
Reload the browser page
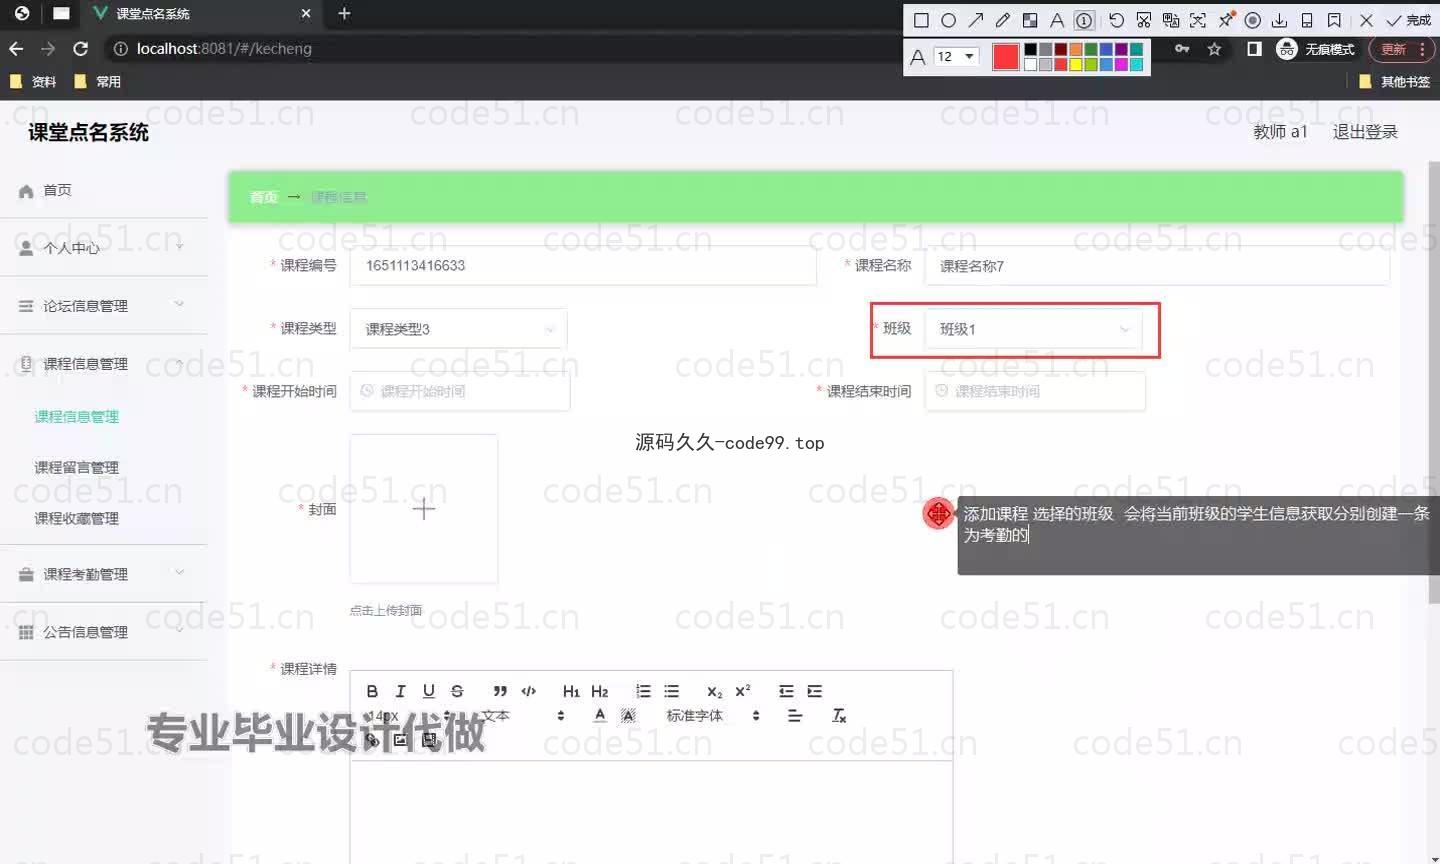point(81,48)
